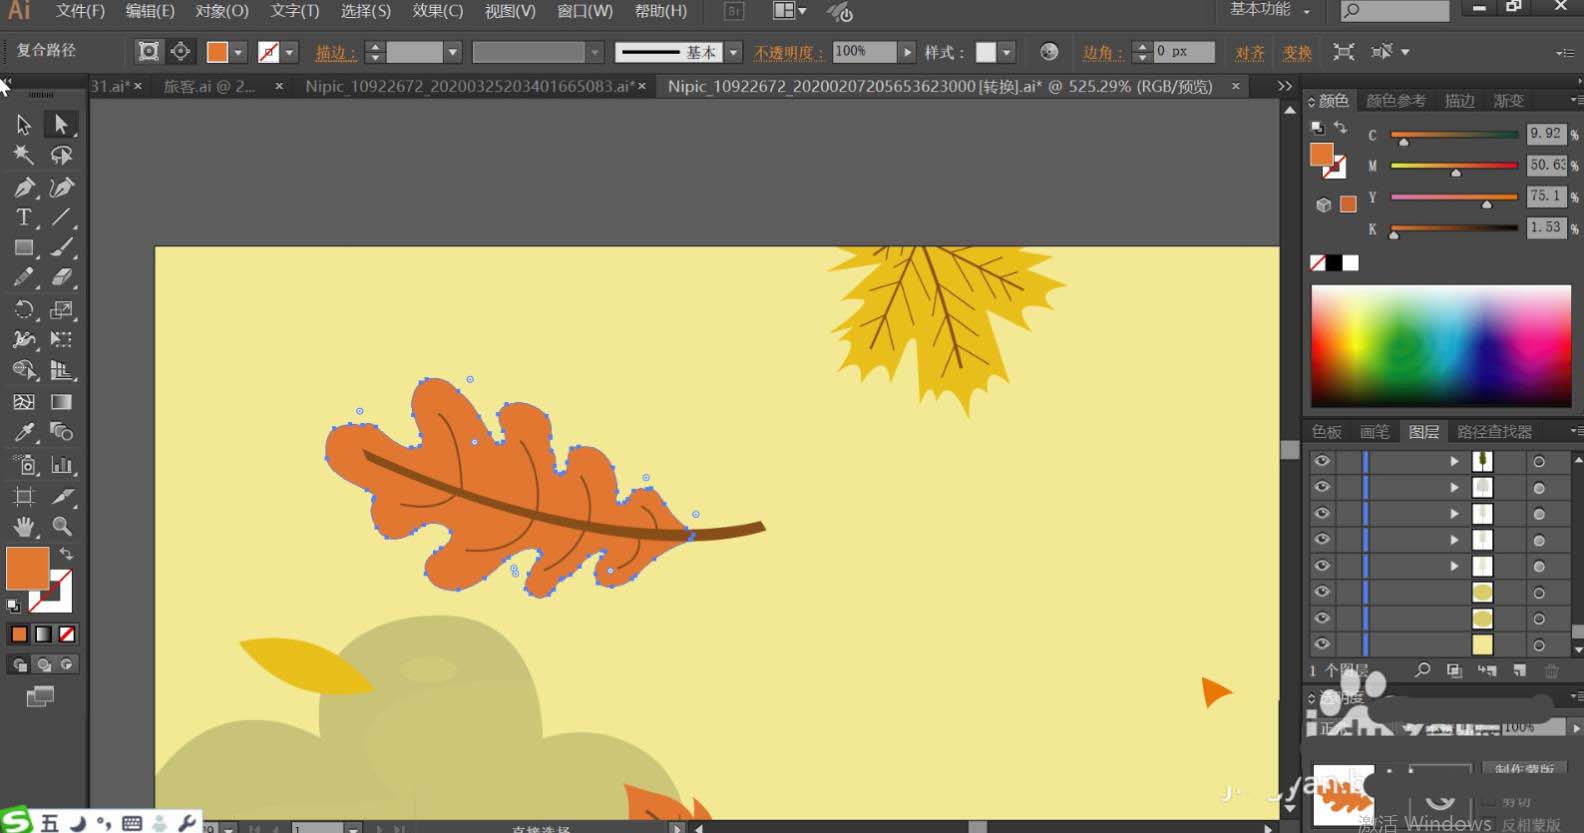Select the Blend tool
The height and width of the screenshot is (833, 1584).
click(61, 432)
